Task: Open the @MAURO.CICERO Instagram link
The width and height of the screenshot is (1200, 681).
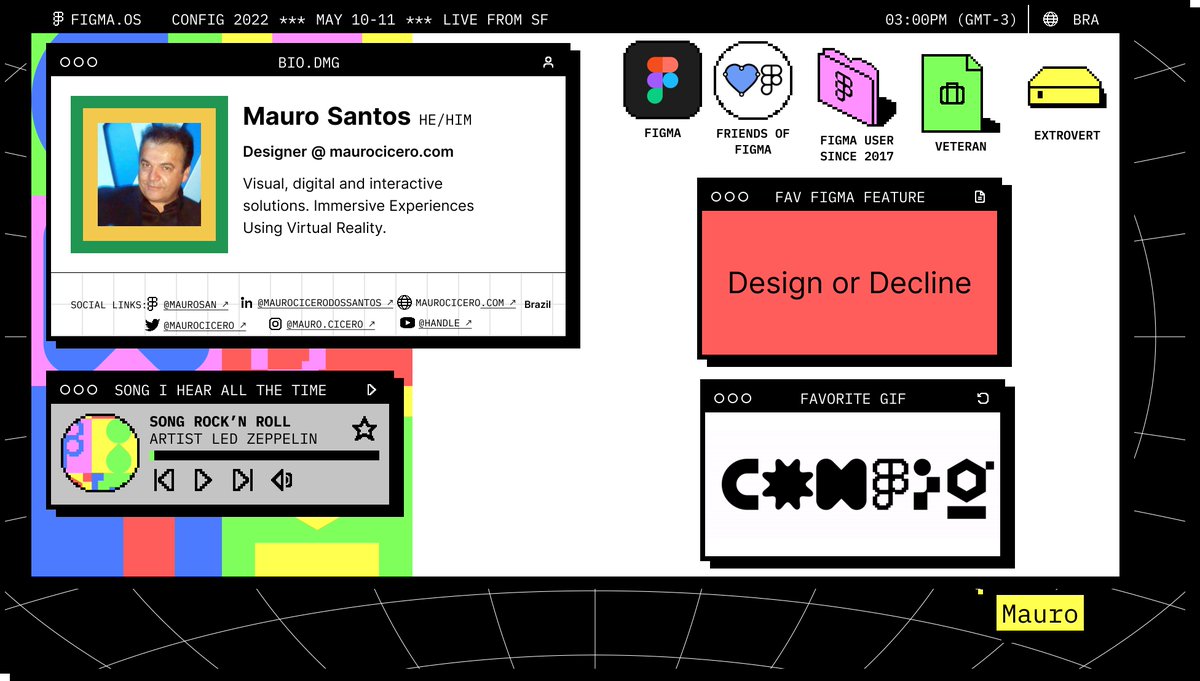Action: (x=331, y=324)
